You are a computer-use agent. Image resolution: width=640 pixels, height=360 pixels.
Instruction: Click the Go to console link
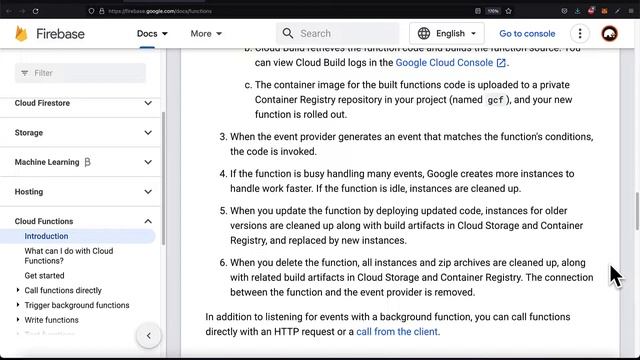tap(527, 33)
